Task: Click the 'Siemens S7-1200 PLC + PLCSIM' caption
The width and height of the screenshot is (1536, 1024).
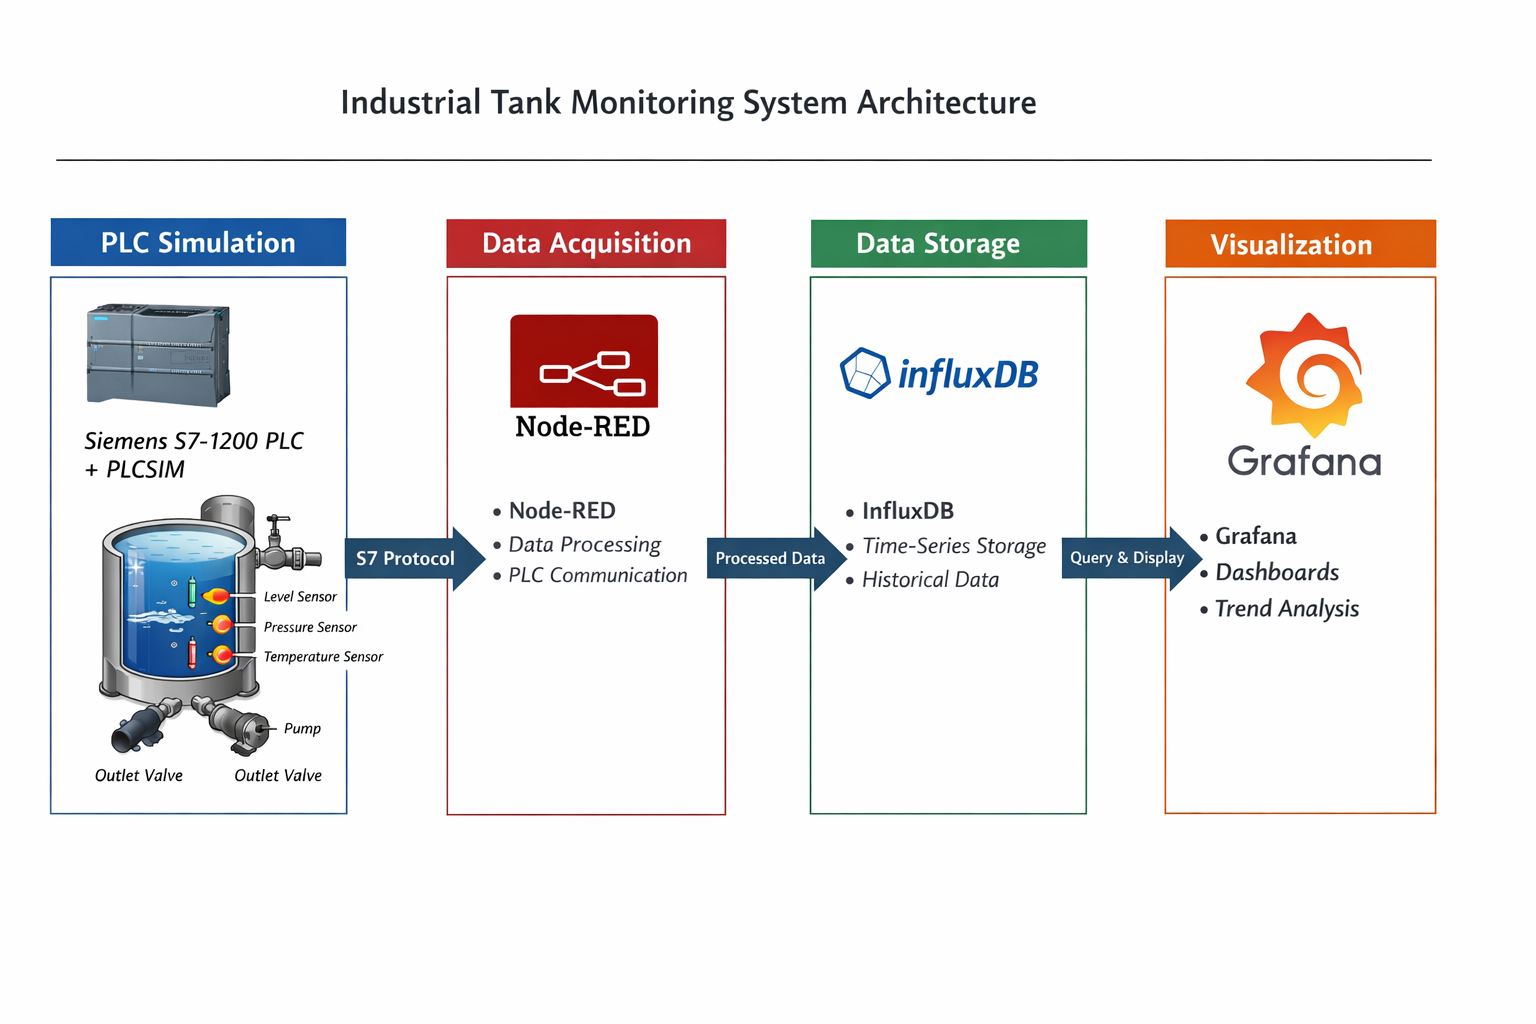Action: [194, 455]
